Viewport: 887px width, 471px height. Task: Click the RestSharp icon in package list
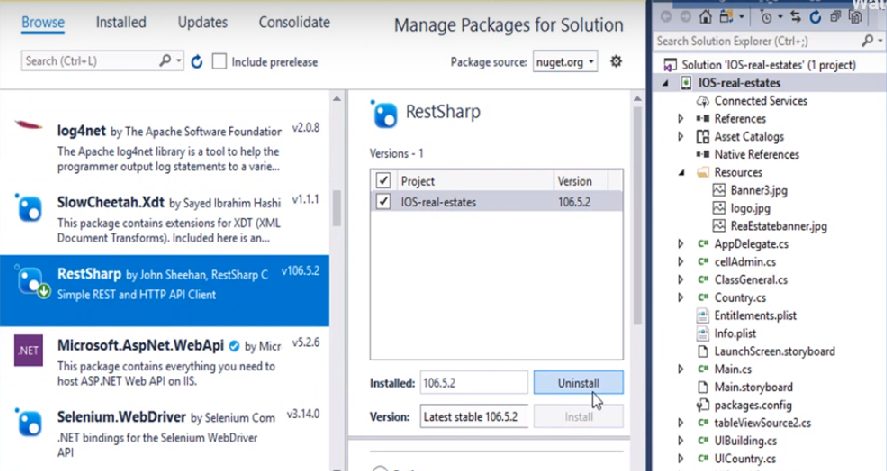pos(31,280)
